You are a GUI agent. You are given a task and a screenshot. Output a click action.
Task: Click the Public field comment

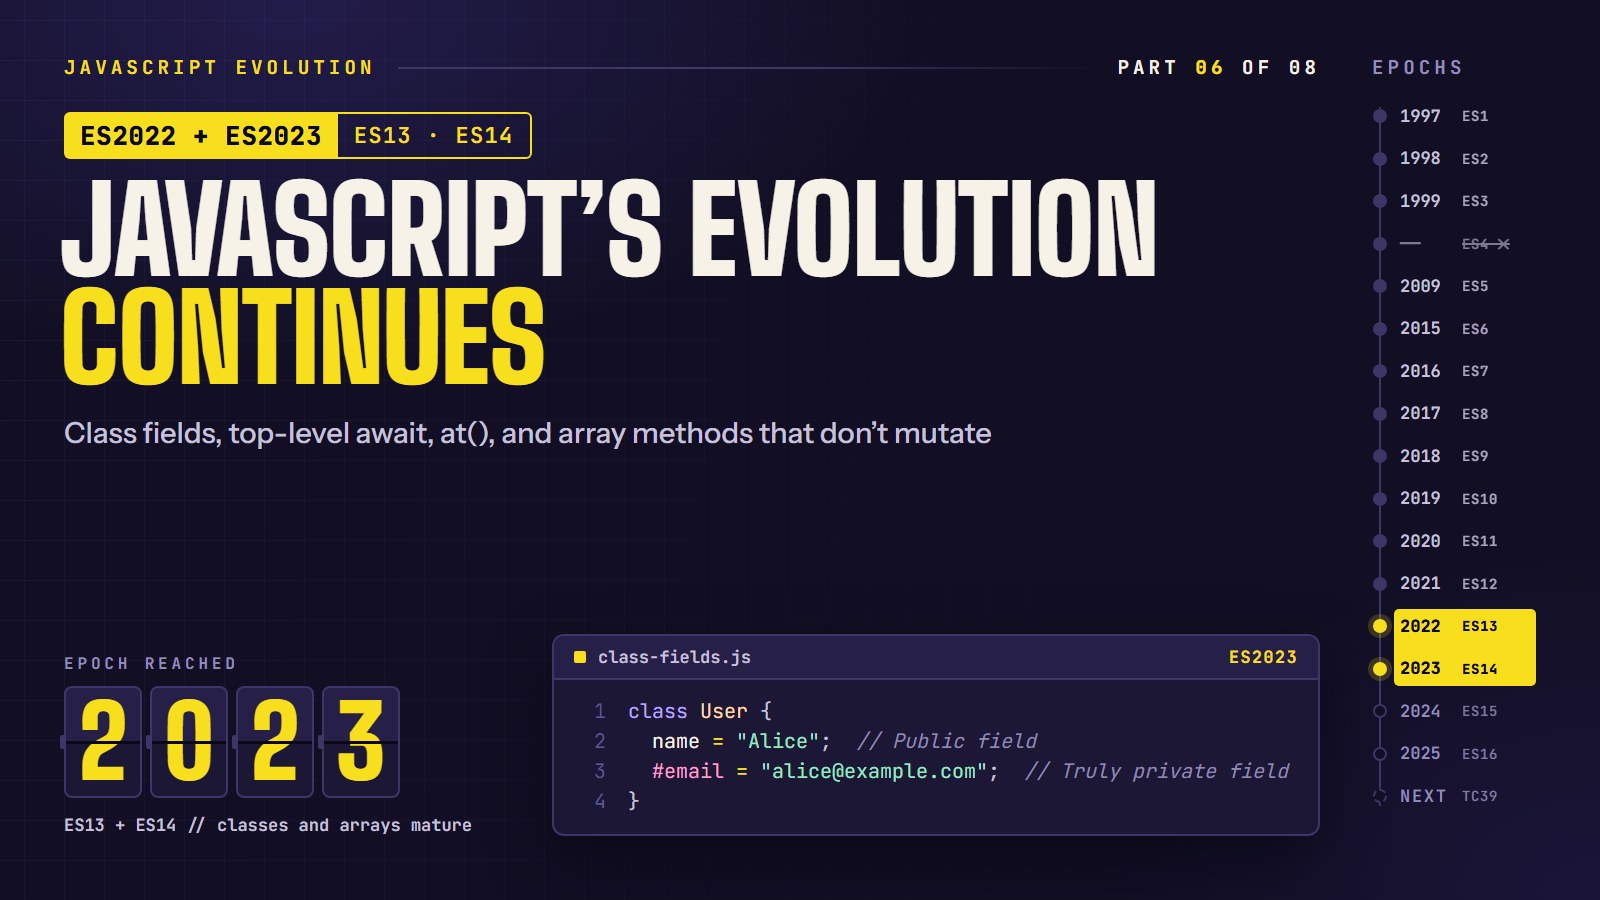click(x=947, y=741)
